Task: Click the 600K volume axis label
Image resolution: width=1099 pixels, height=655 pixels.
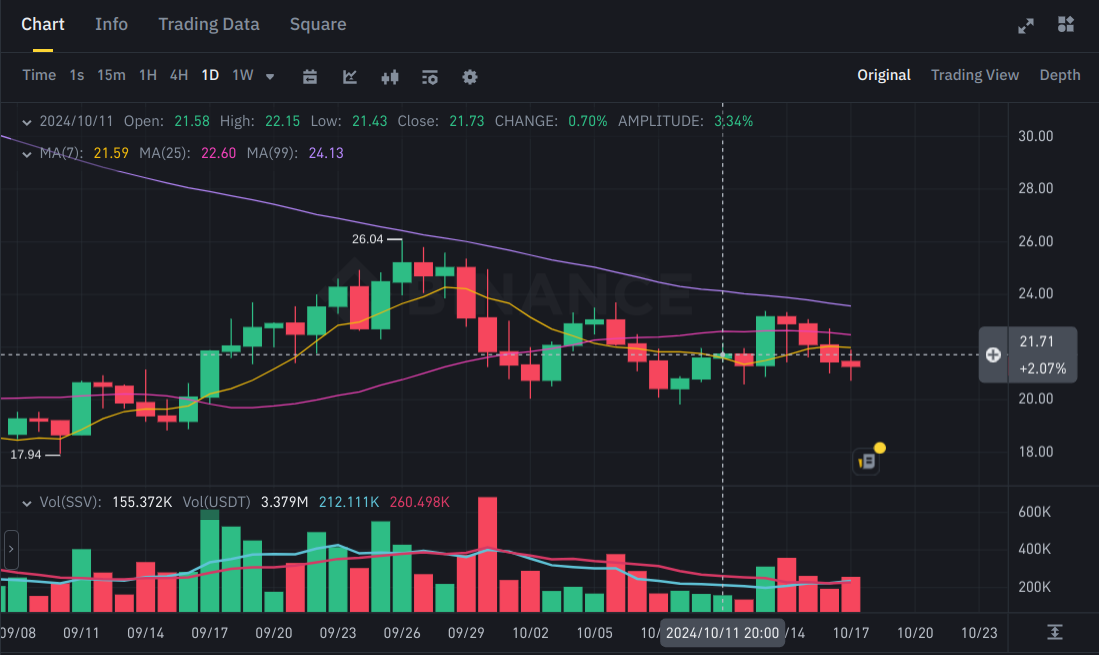Action: tap(1035, 512)
